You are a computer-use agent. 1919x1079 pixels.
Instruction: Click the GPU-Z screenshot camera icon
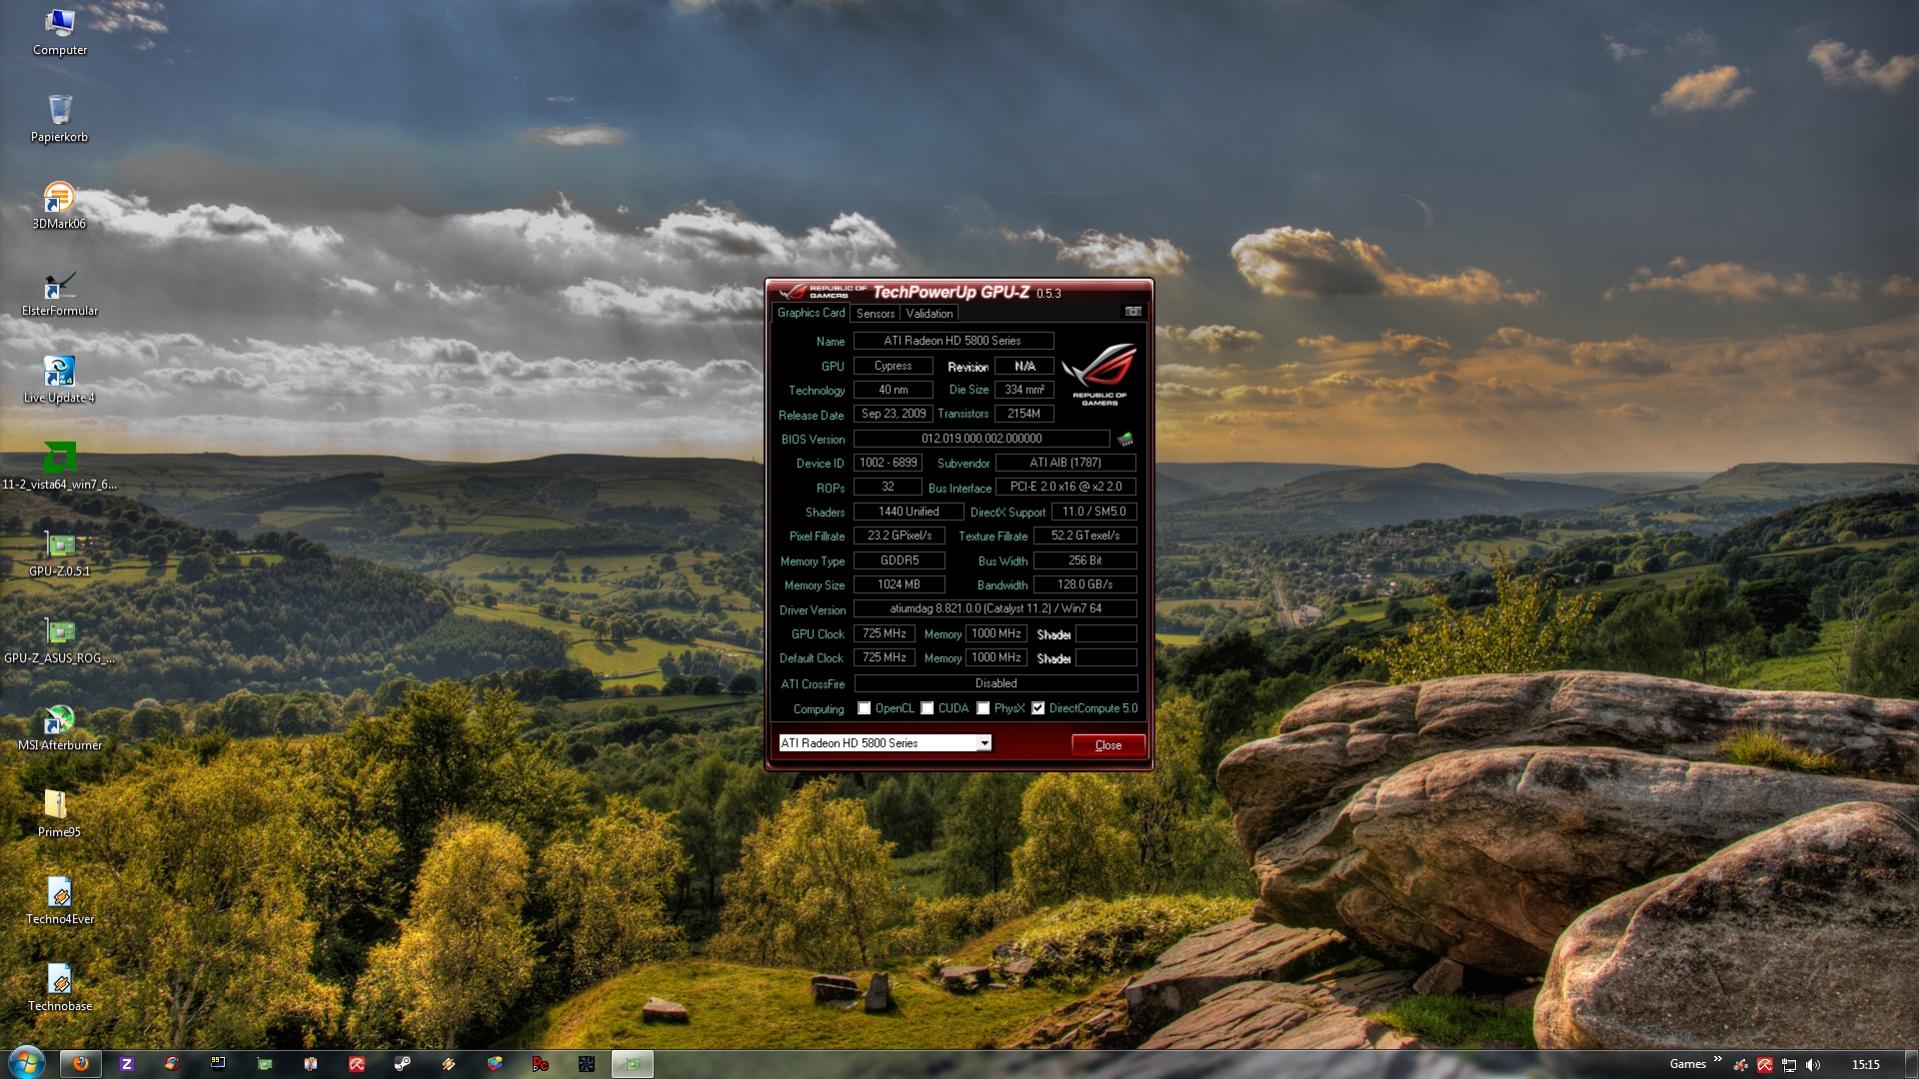1133,312
